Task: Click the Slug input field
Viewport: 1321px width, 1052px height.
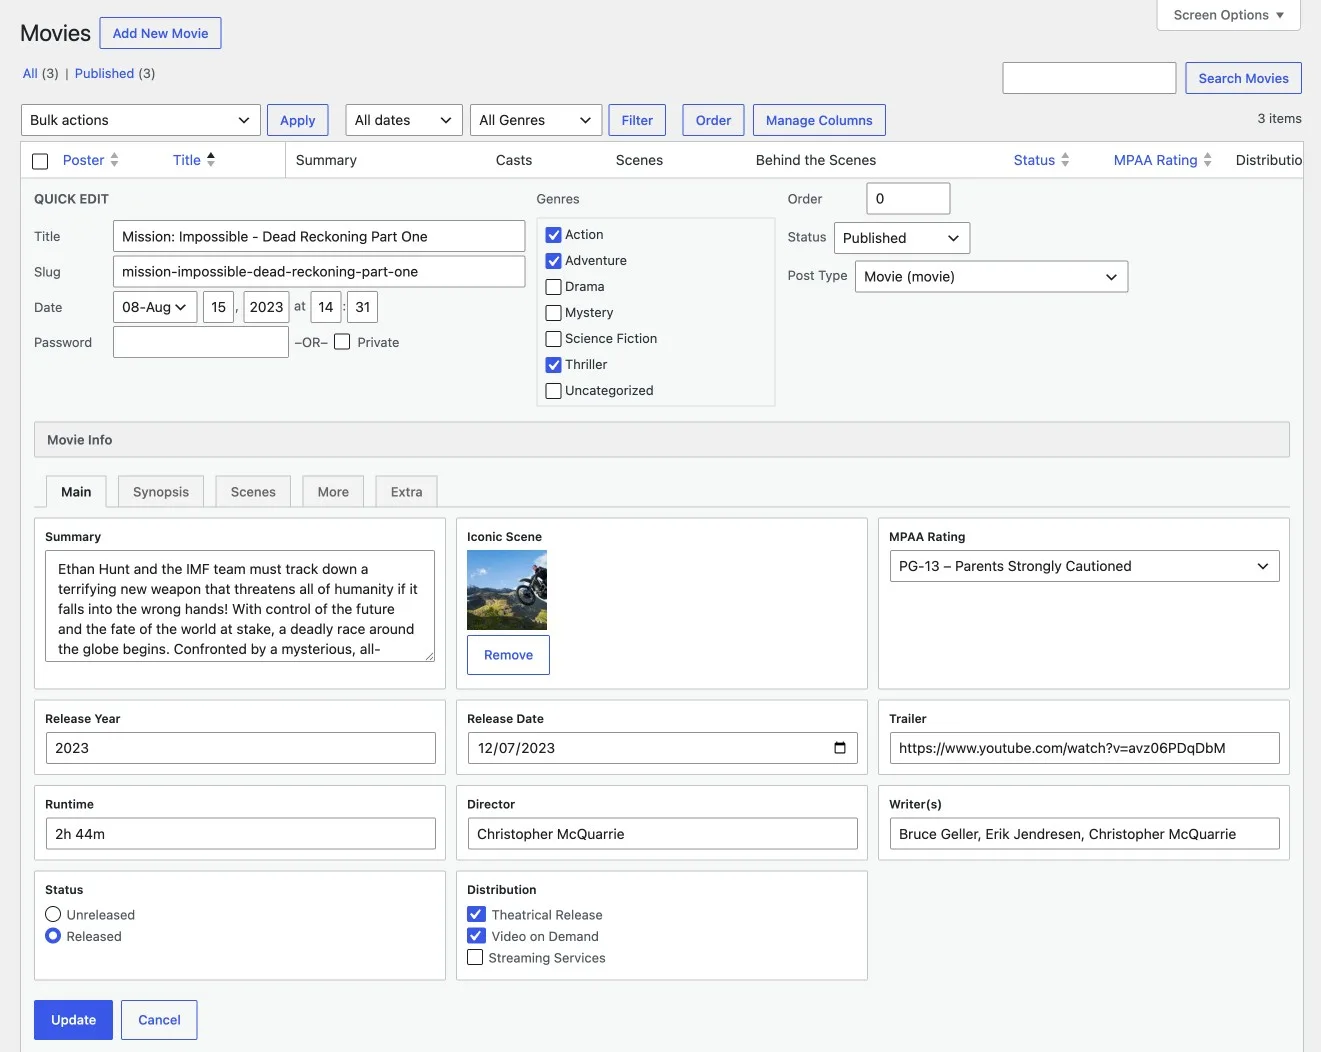Action: point(319,271)
